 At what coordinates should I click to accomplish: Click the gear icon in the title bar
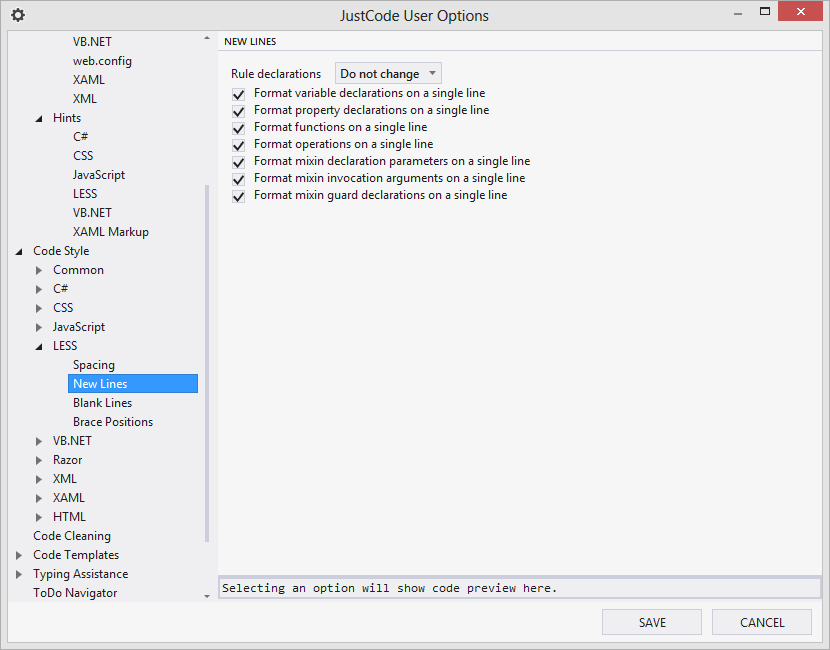[x=17, y=15]
